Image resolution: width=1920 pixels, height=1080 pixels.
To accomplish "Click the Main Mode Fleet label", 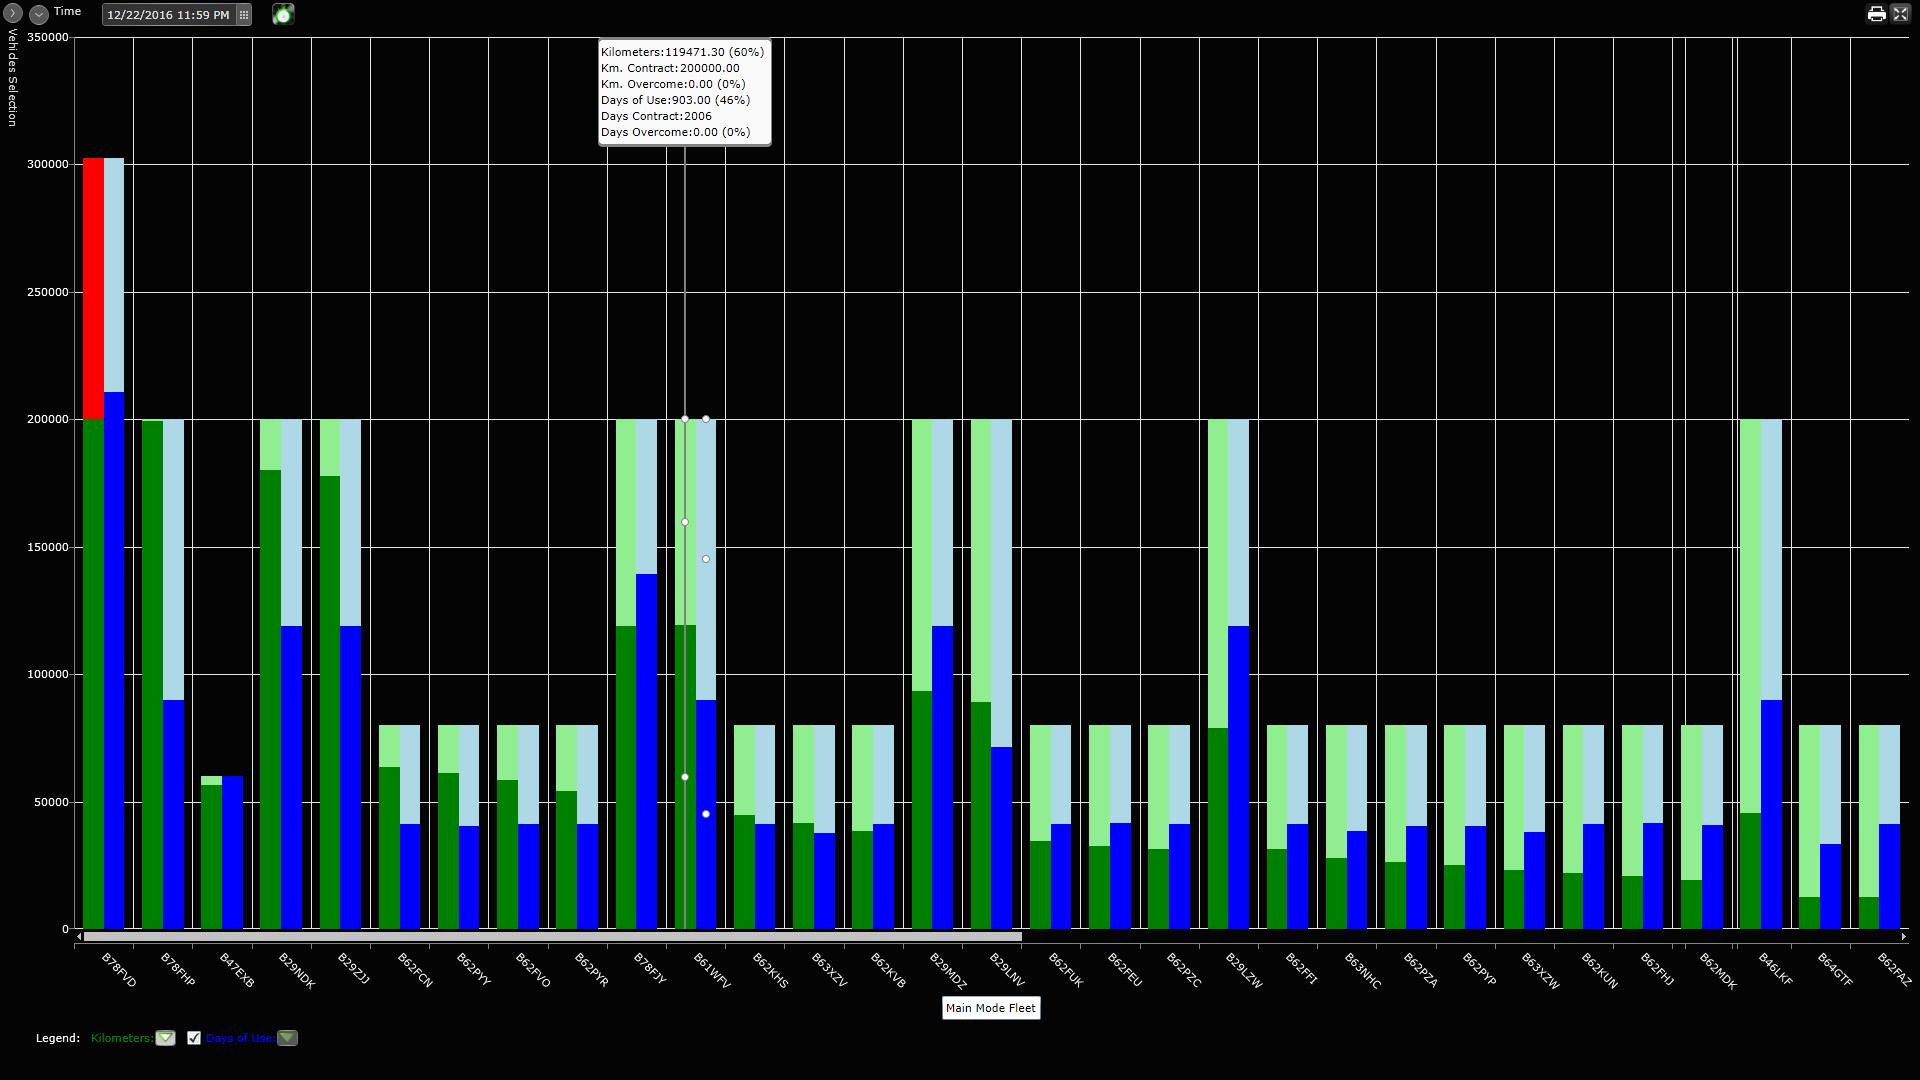I will (990, 1008).
